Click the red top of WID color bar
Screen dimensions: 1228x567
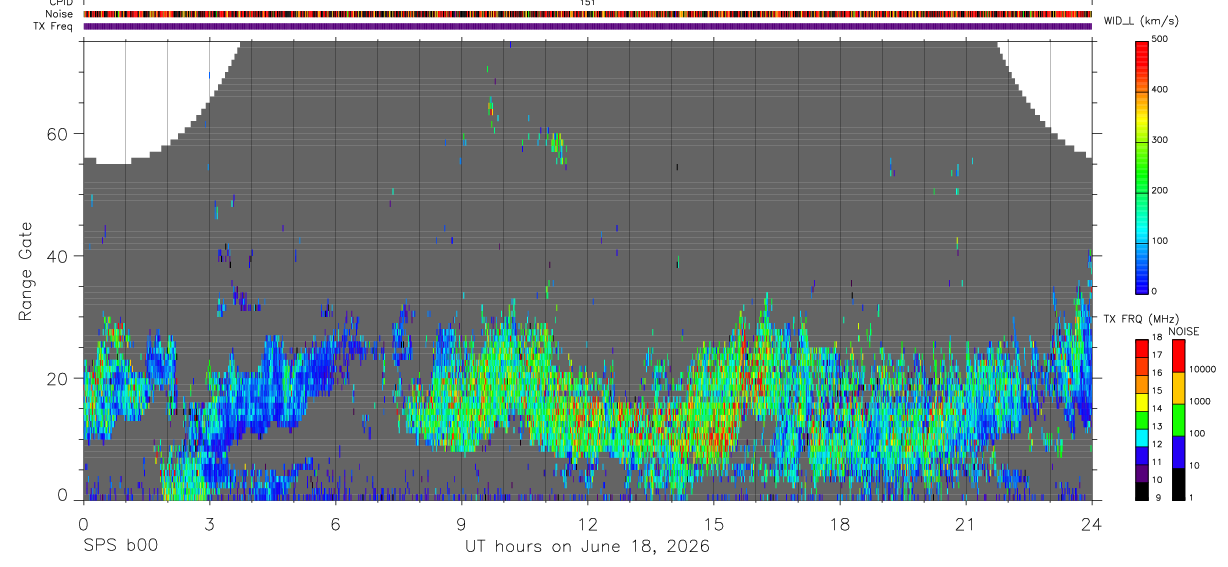[x=1142, y=46]
